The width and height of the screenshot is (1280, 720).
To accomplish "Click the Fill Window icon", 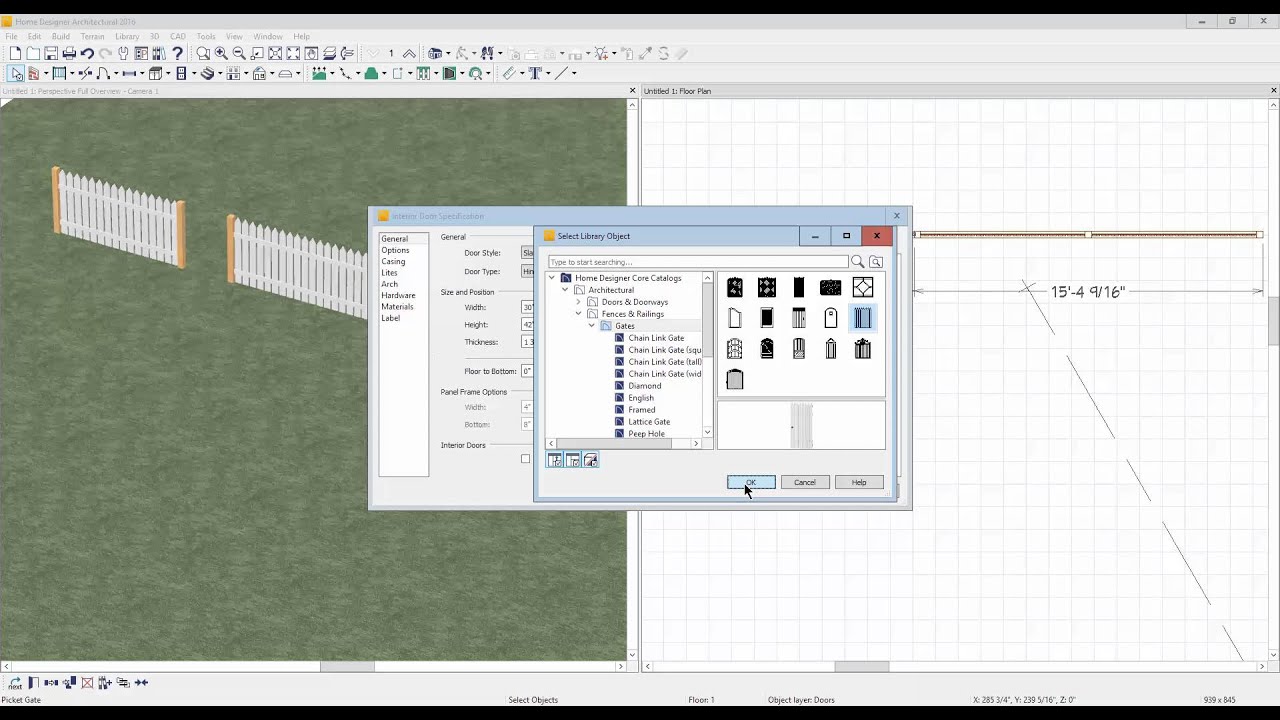I will point(275,53).
